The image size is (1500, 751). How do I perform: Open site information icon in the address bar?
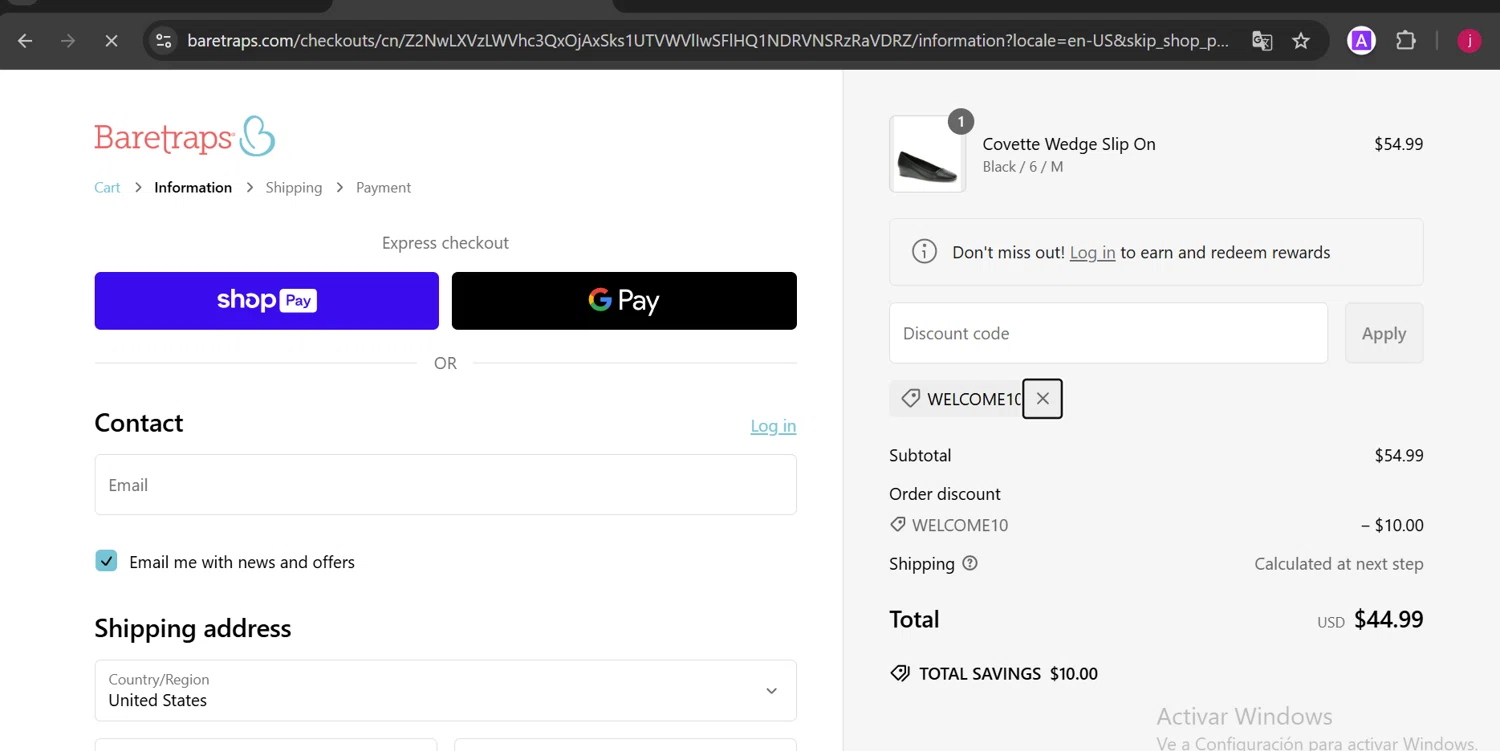tap(164, 41)
